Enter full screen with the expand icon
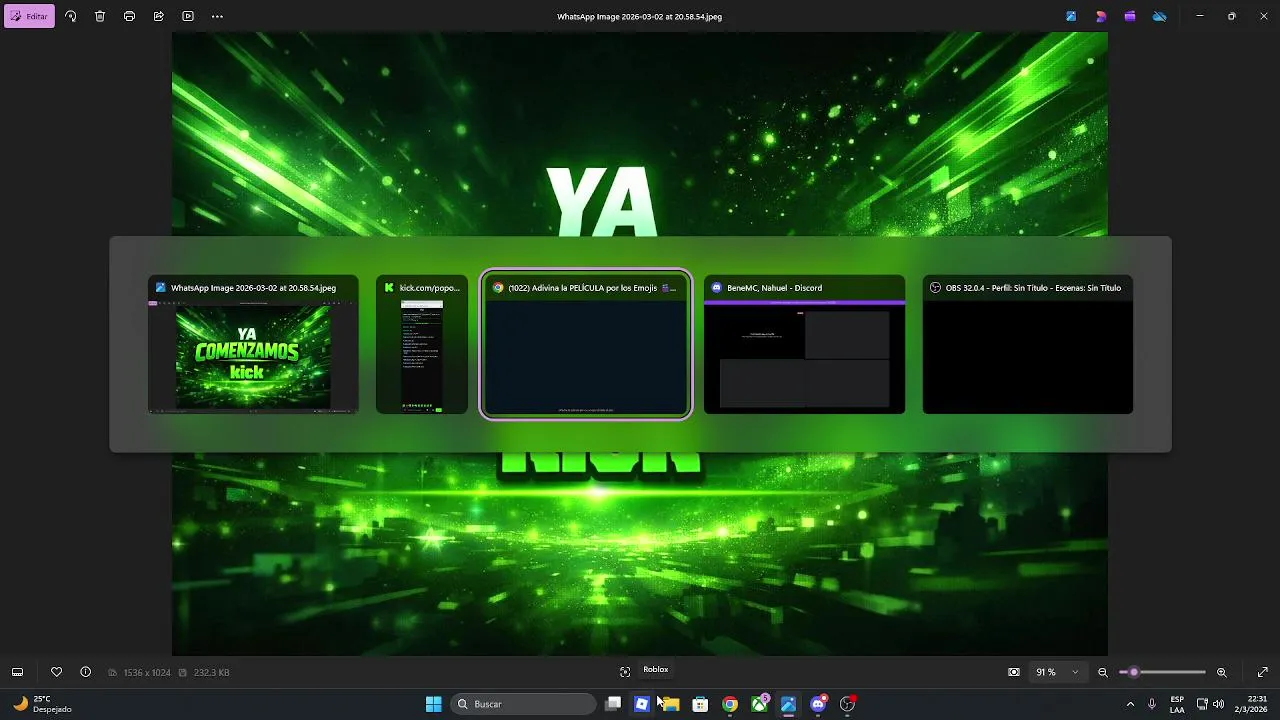This screenshot has height=720, width=1280. click(1263, 672)
